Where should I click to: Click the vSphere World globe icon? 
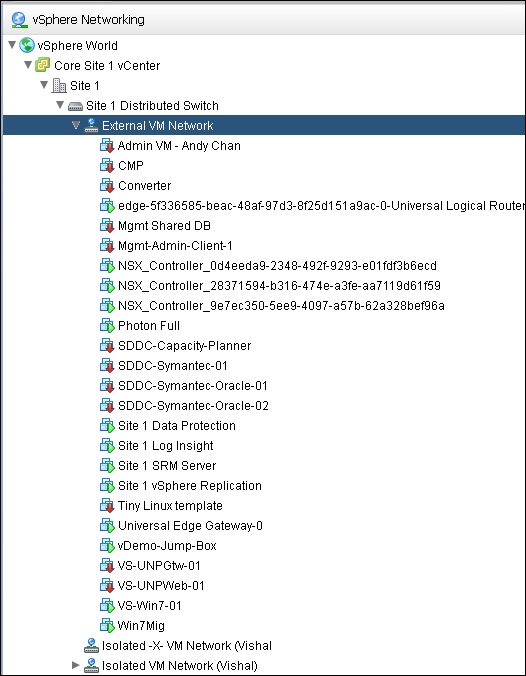point(27,45)
